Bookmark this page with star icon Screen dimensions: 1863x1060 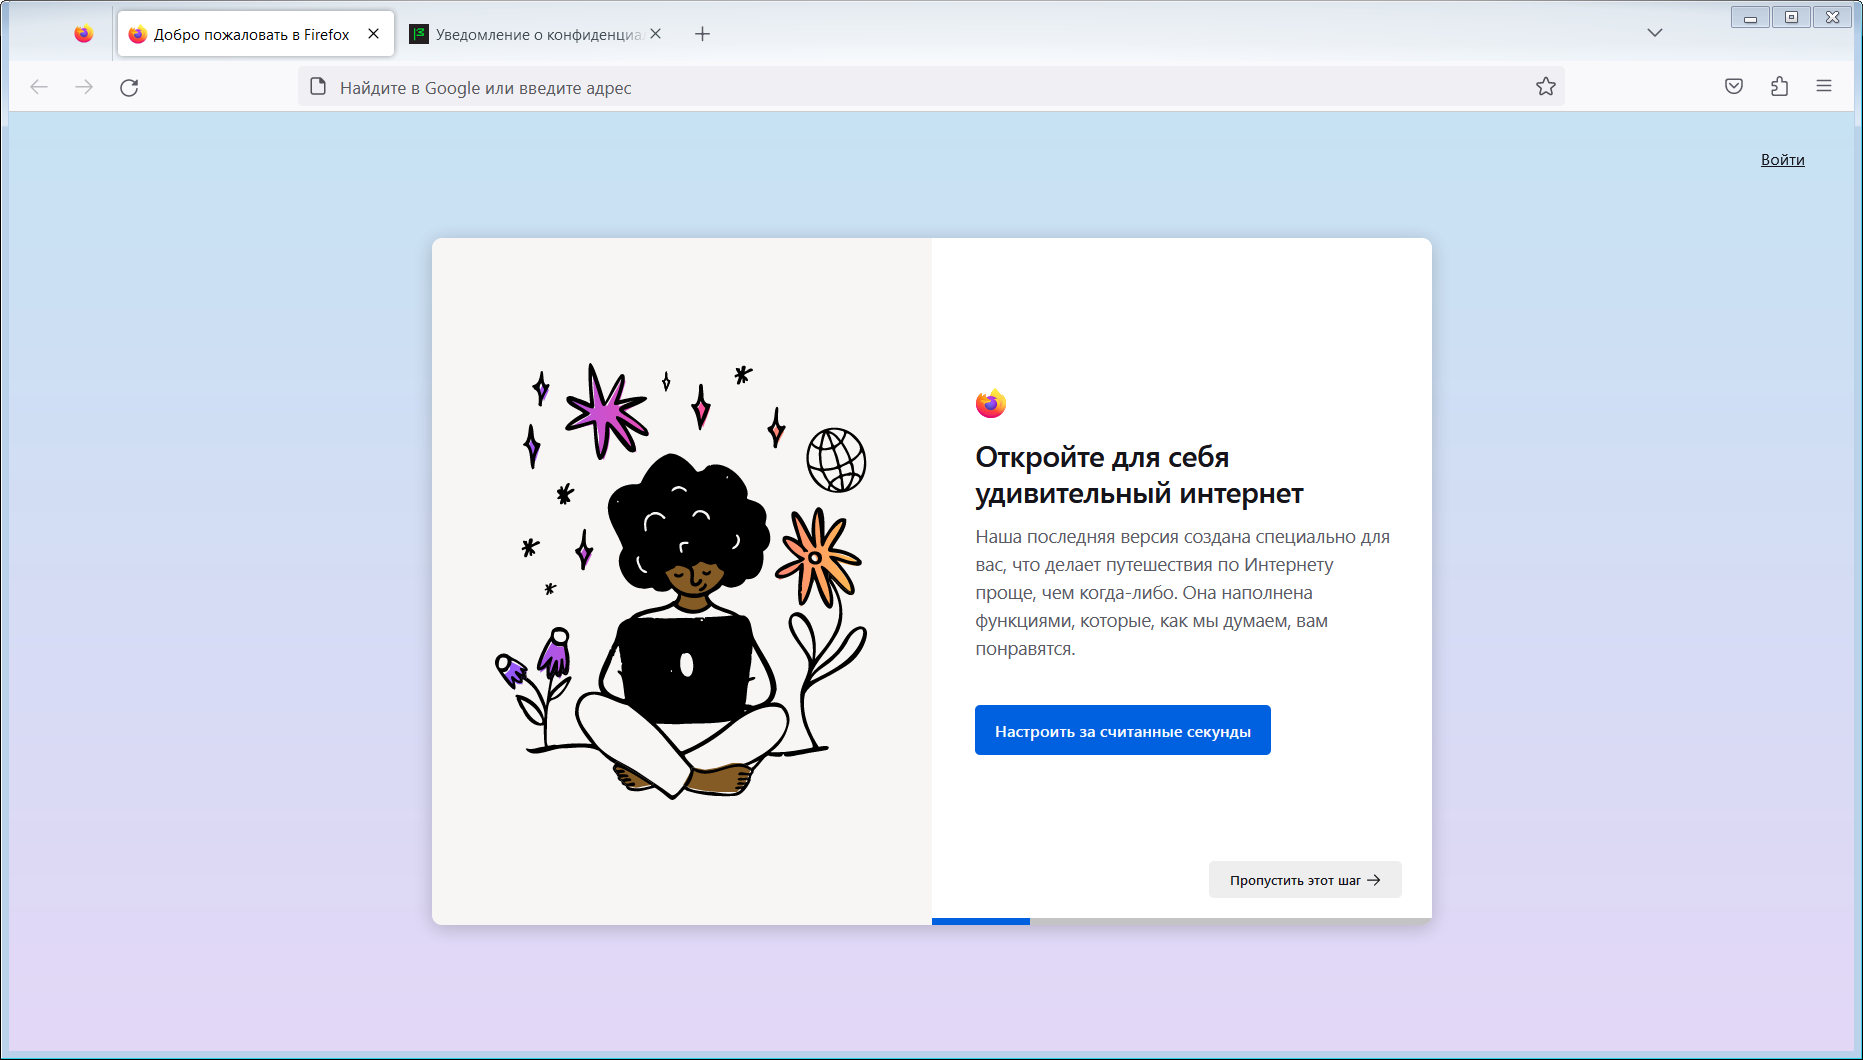tap(1546, 87)
